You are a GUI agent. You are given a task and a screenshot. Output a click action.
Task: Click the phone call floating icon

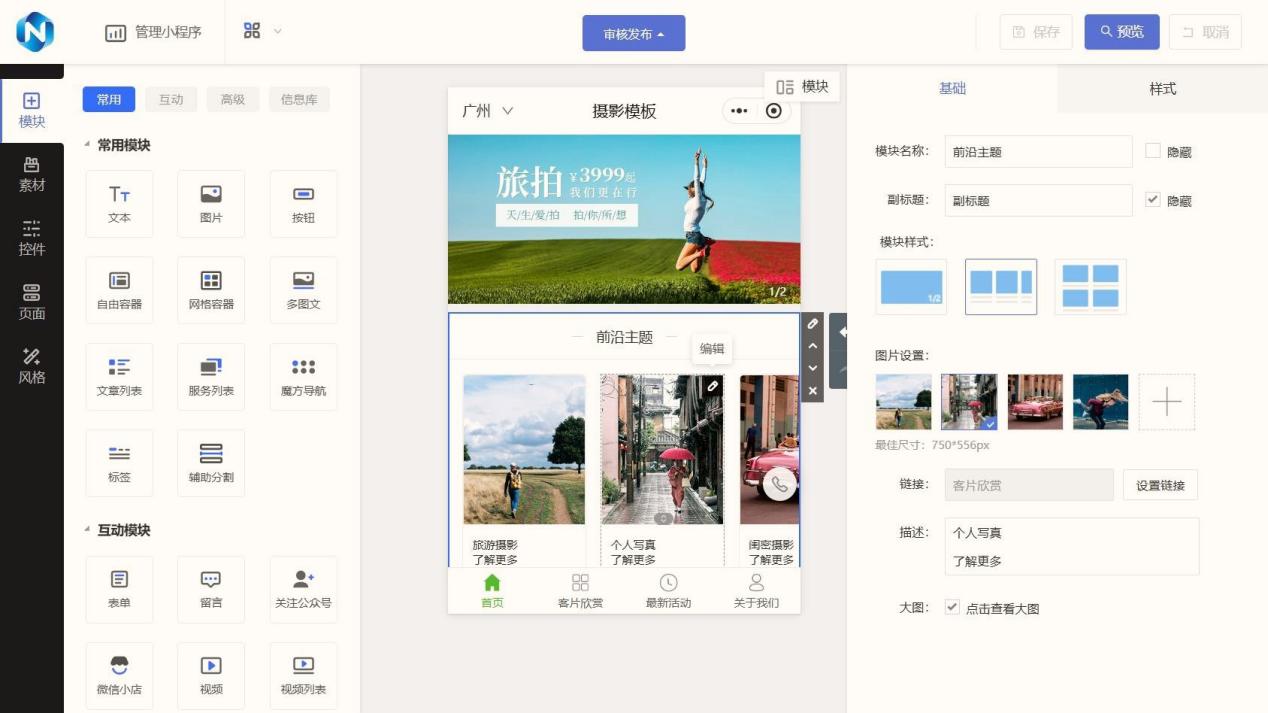pyautogui.click(x=780, y=485)
